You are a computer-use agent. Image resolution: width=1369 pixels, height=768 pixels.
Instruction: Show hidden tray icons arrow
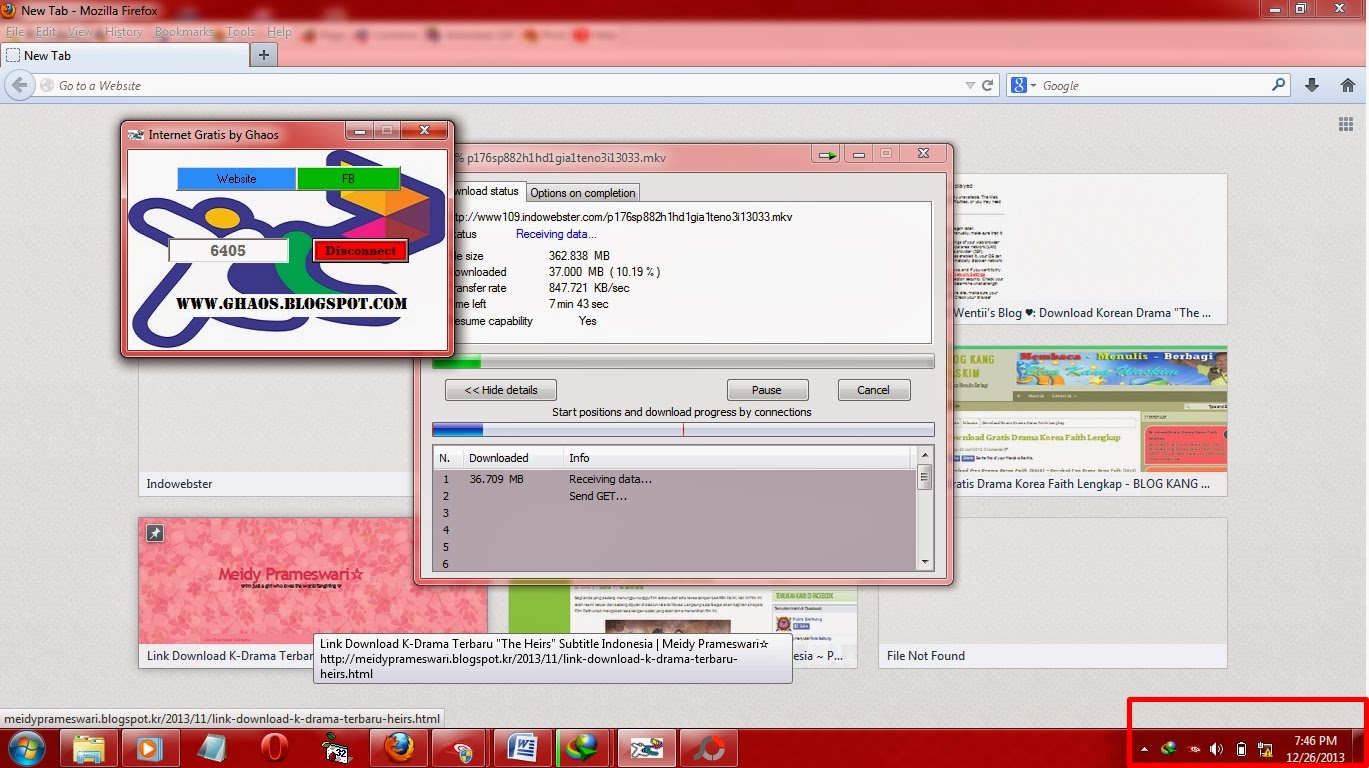point(1145,749)
